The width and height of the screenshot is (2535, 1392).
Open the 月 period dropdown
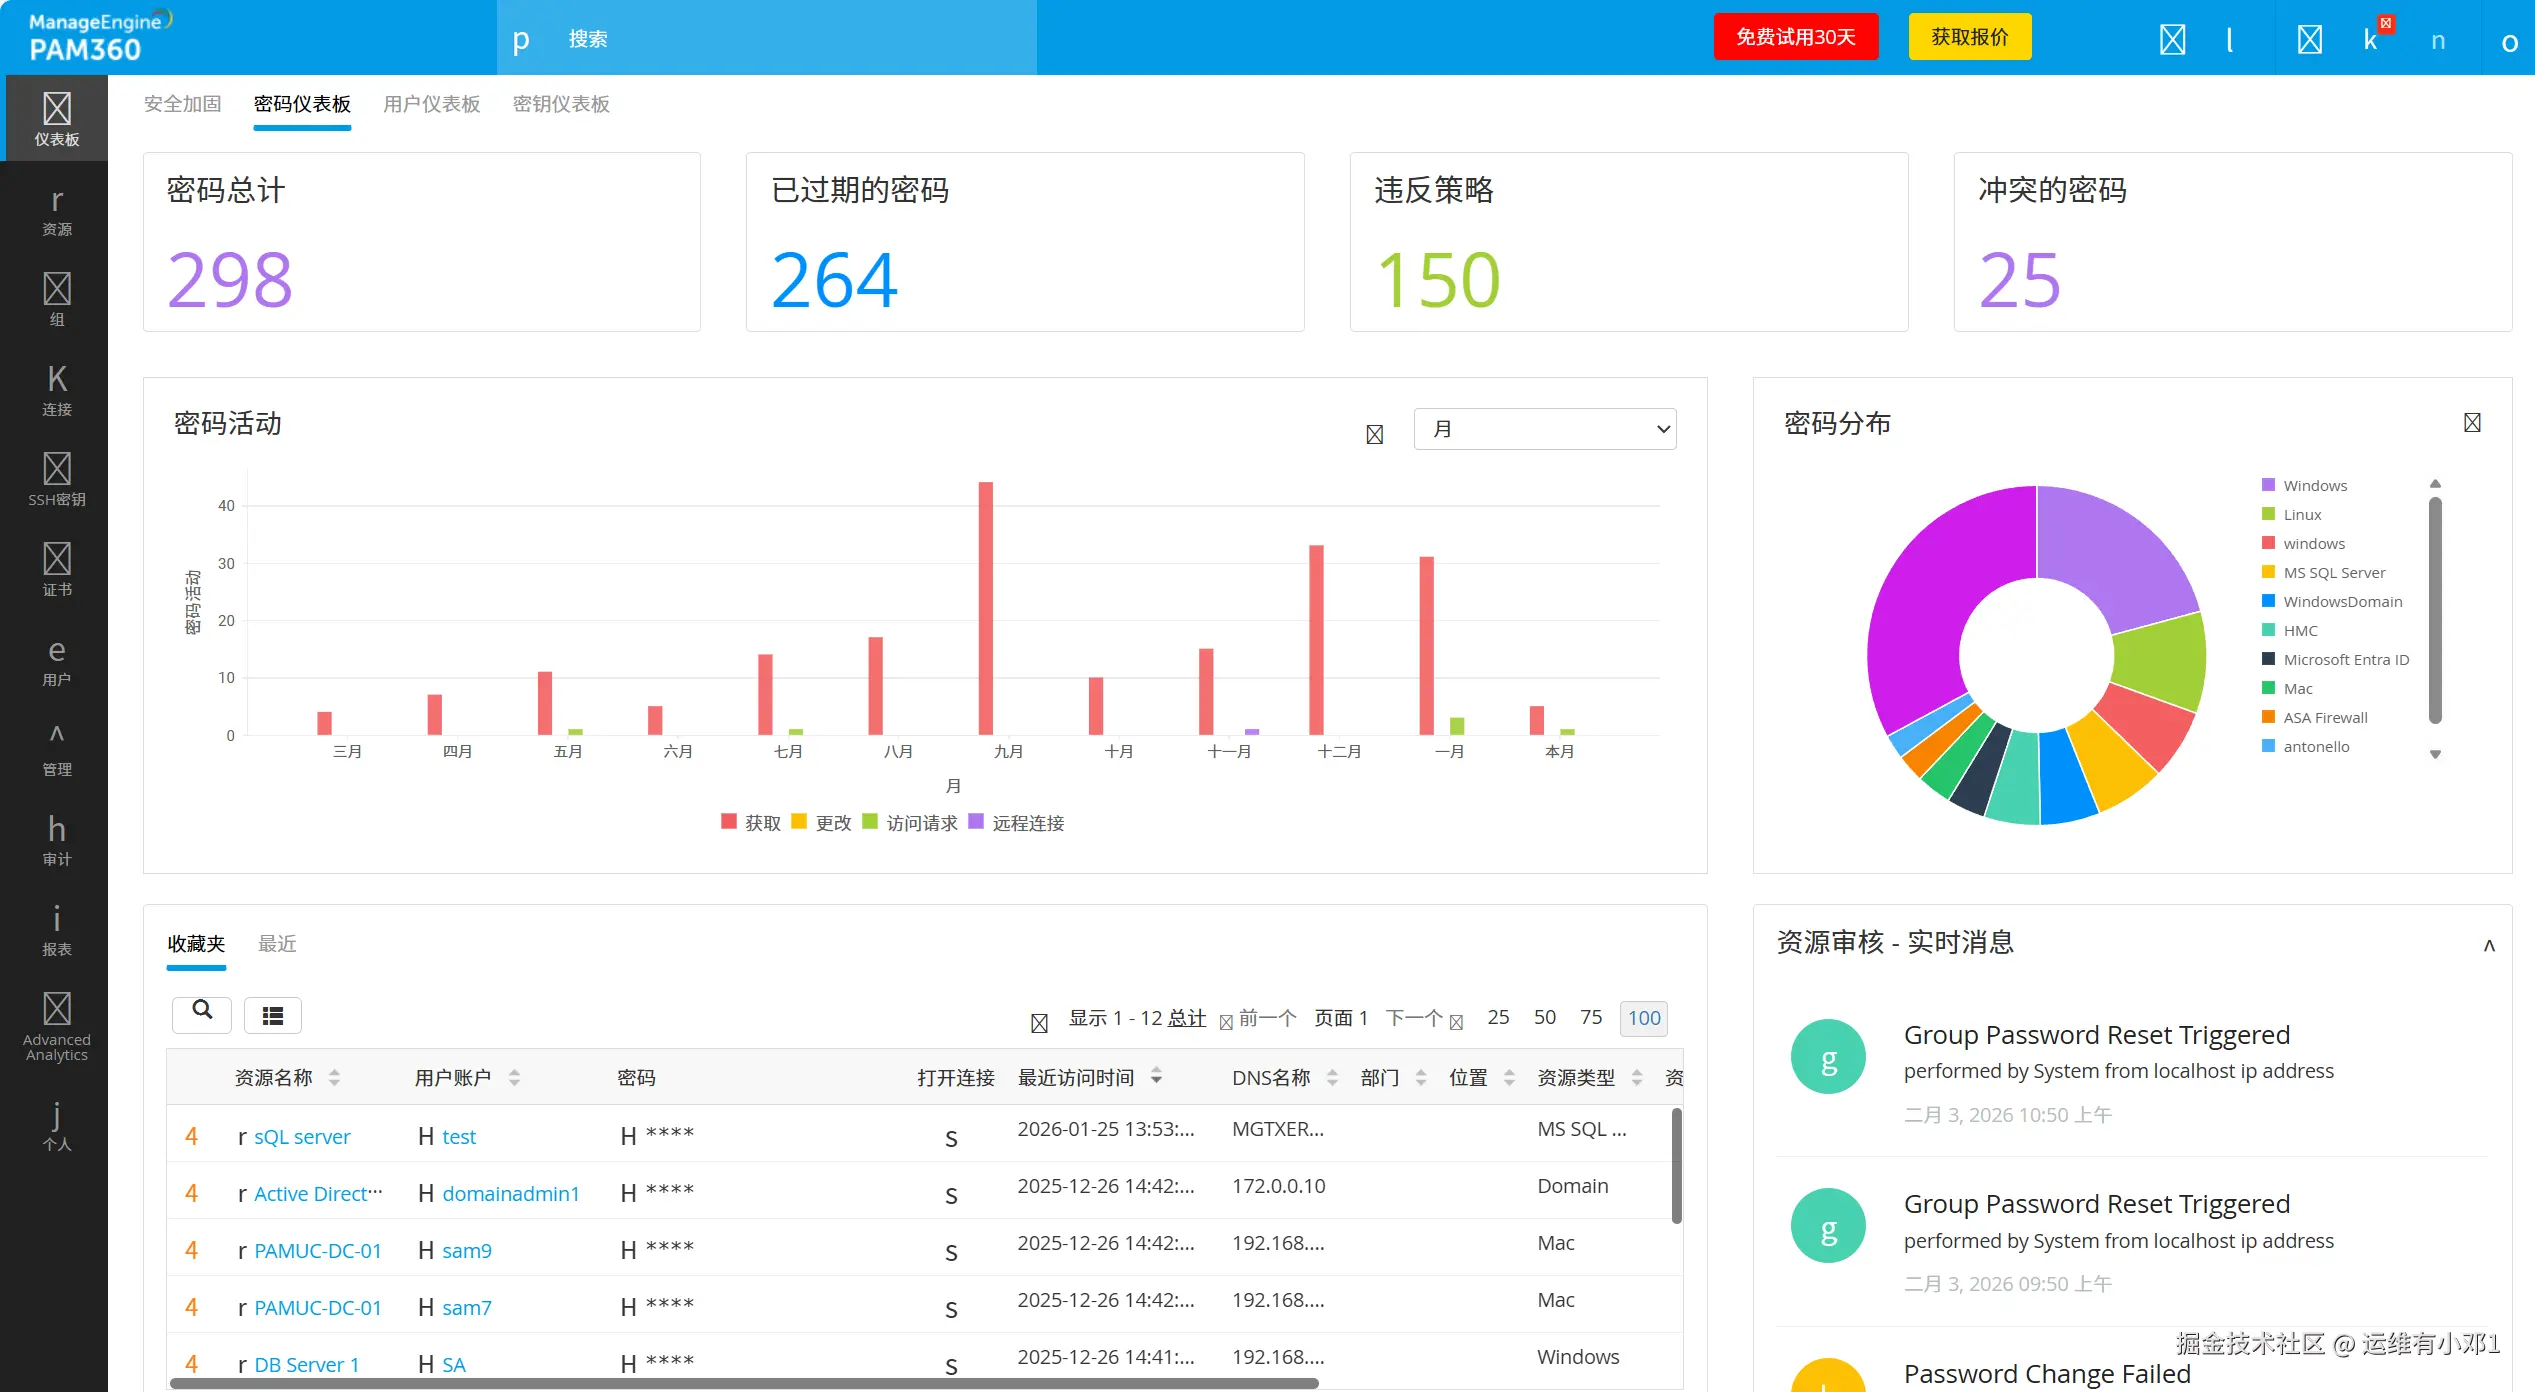pos(1544,429)
